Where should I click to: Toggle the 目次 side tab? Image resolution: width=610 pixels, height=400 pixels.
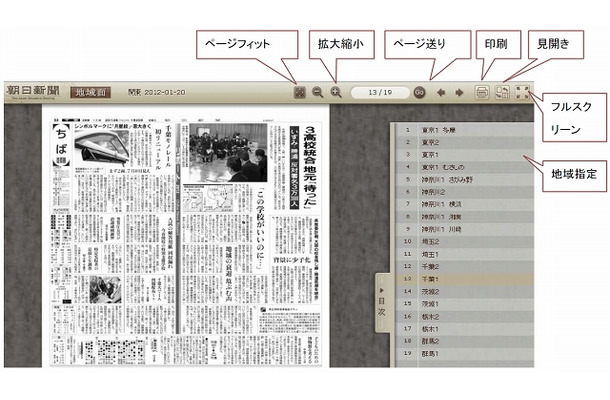[x=382, y=302]
